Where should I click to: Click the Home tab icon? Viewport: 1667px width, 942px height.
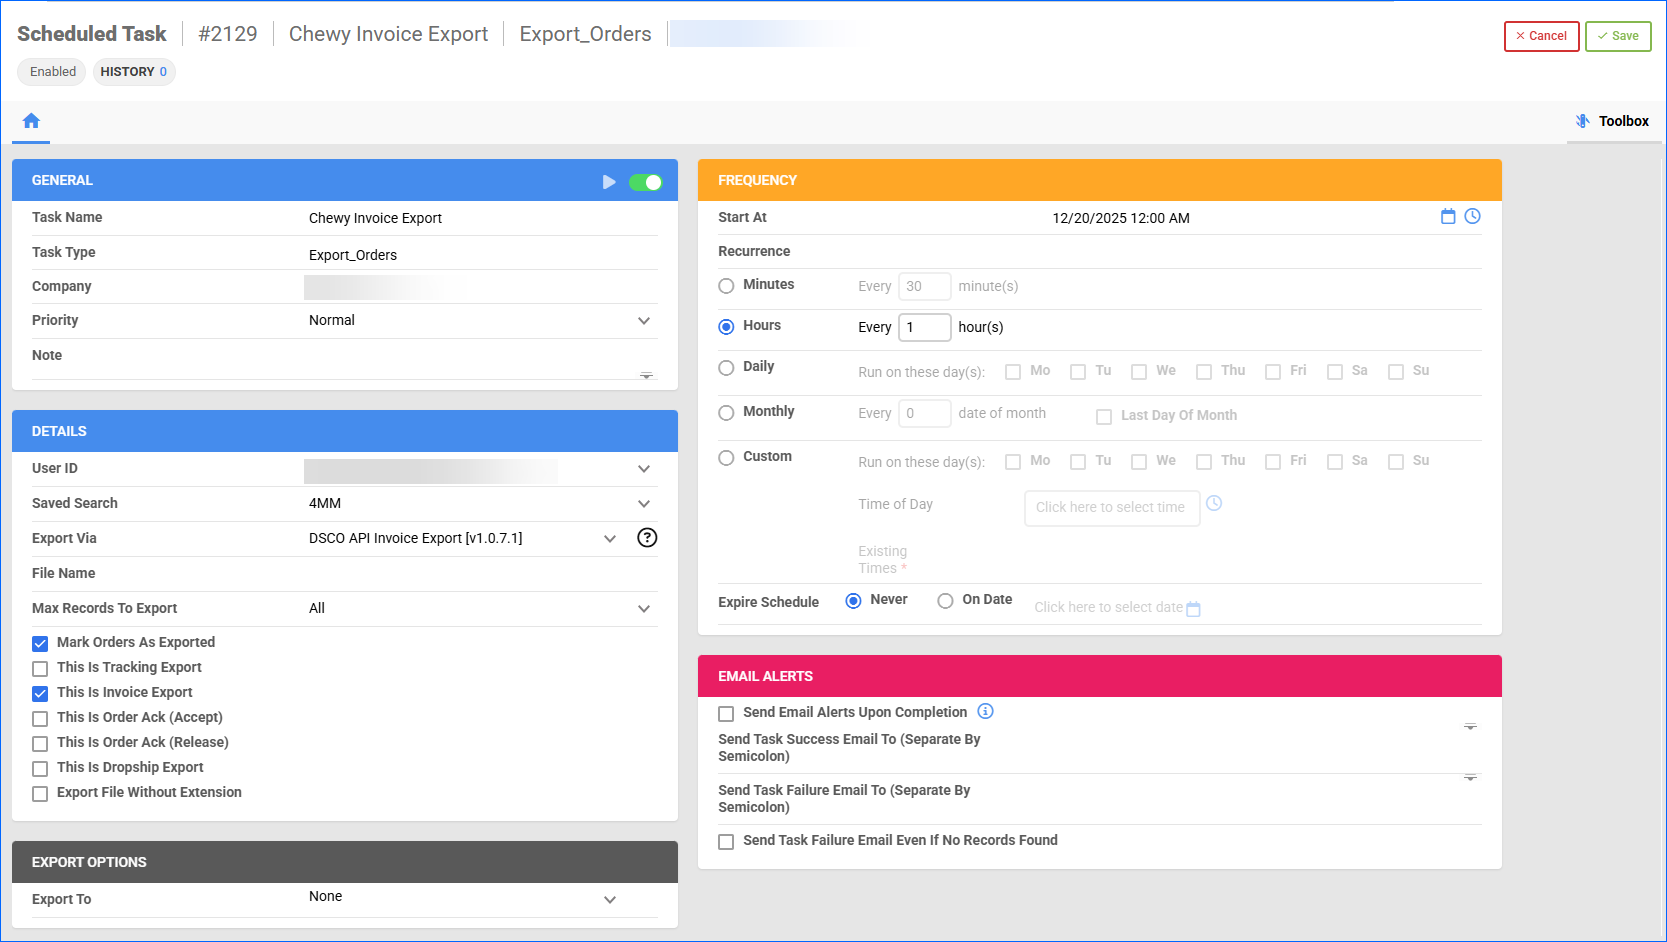coord(31,121)
